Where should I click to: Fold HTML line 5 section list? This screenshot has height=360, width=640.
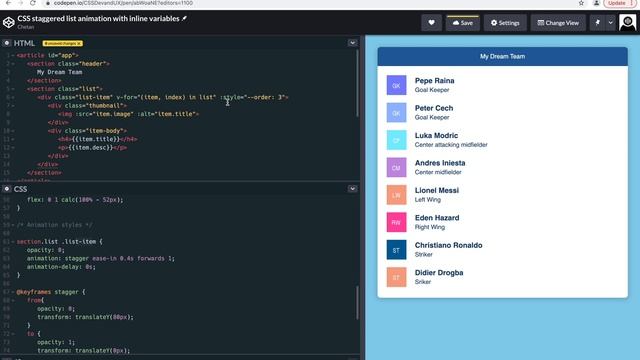click(13, 89)
